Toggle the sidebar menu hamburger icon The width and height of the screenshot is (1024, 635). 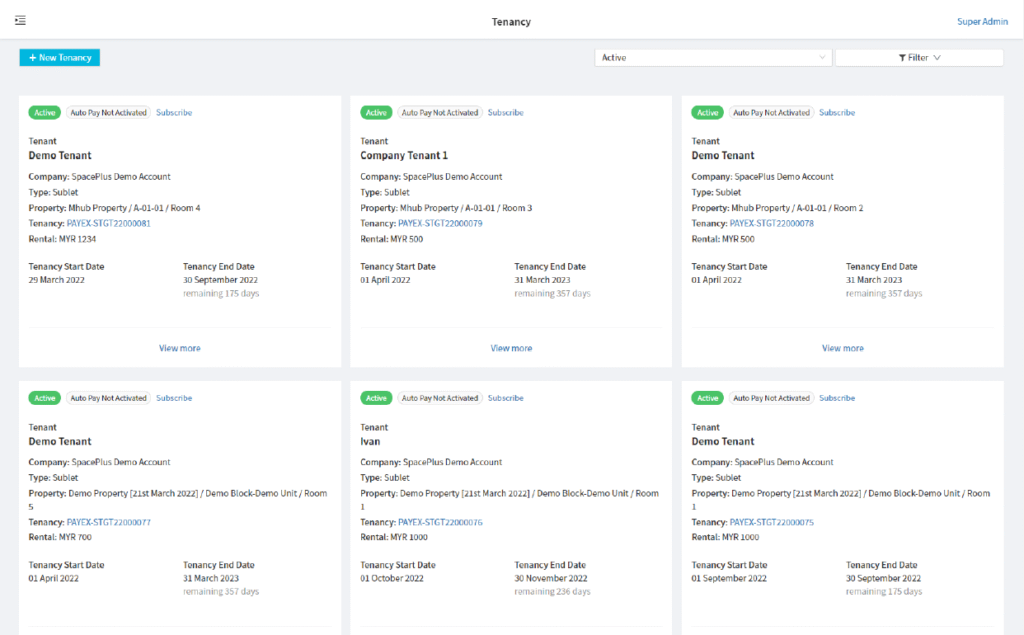[x=21, y=21]
